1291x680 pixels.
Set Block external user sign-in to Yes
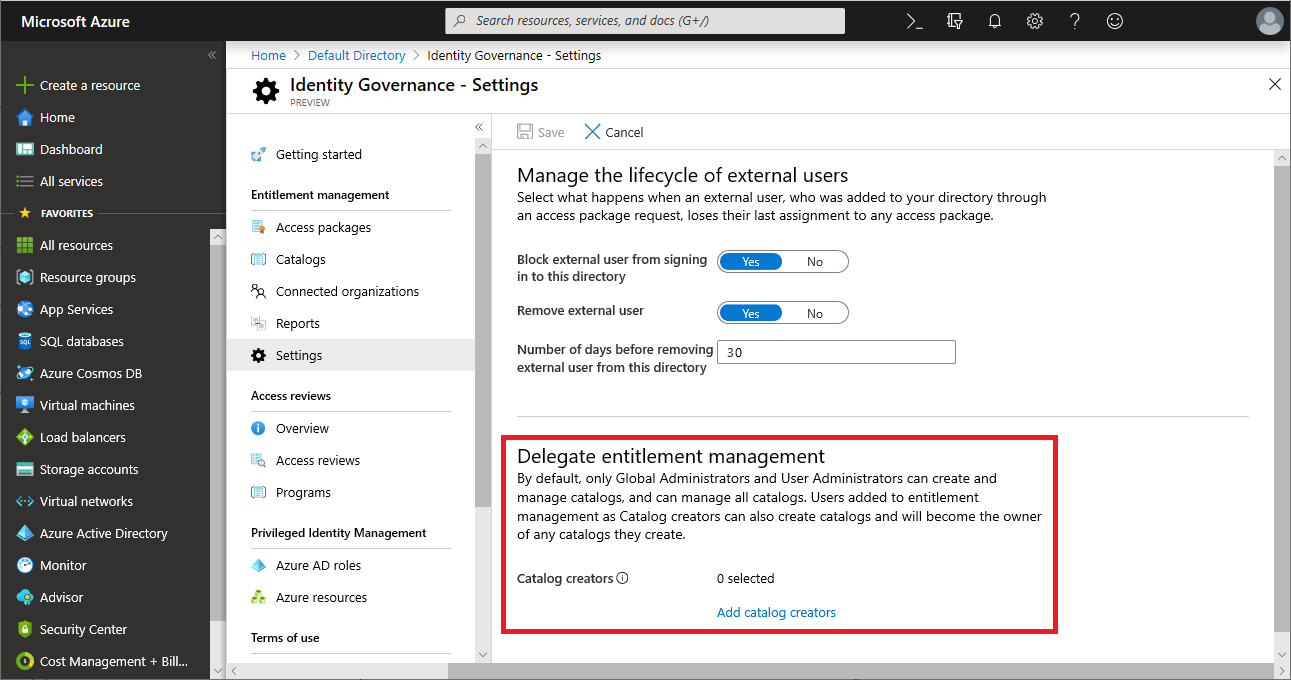coord(751,261)
